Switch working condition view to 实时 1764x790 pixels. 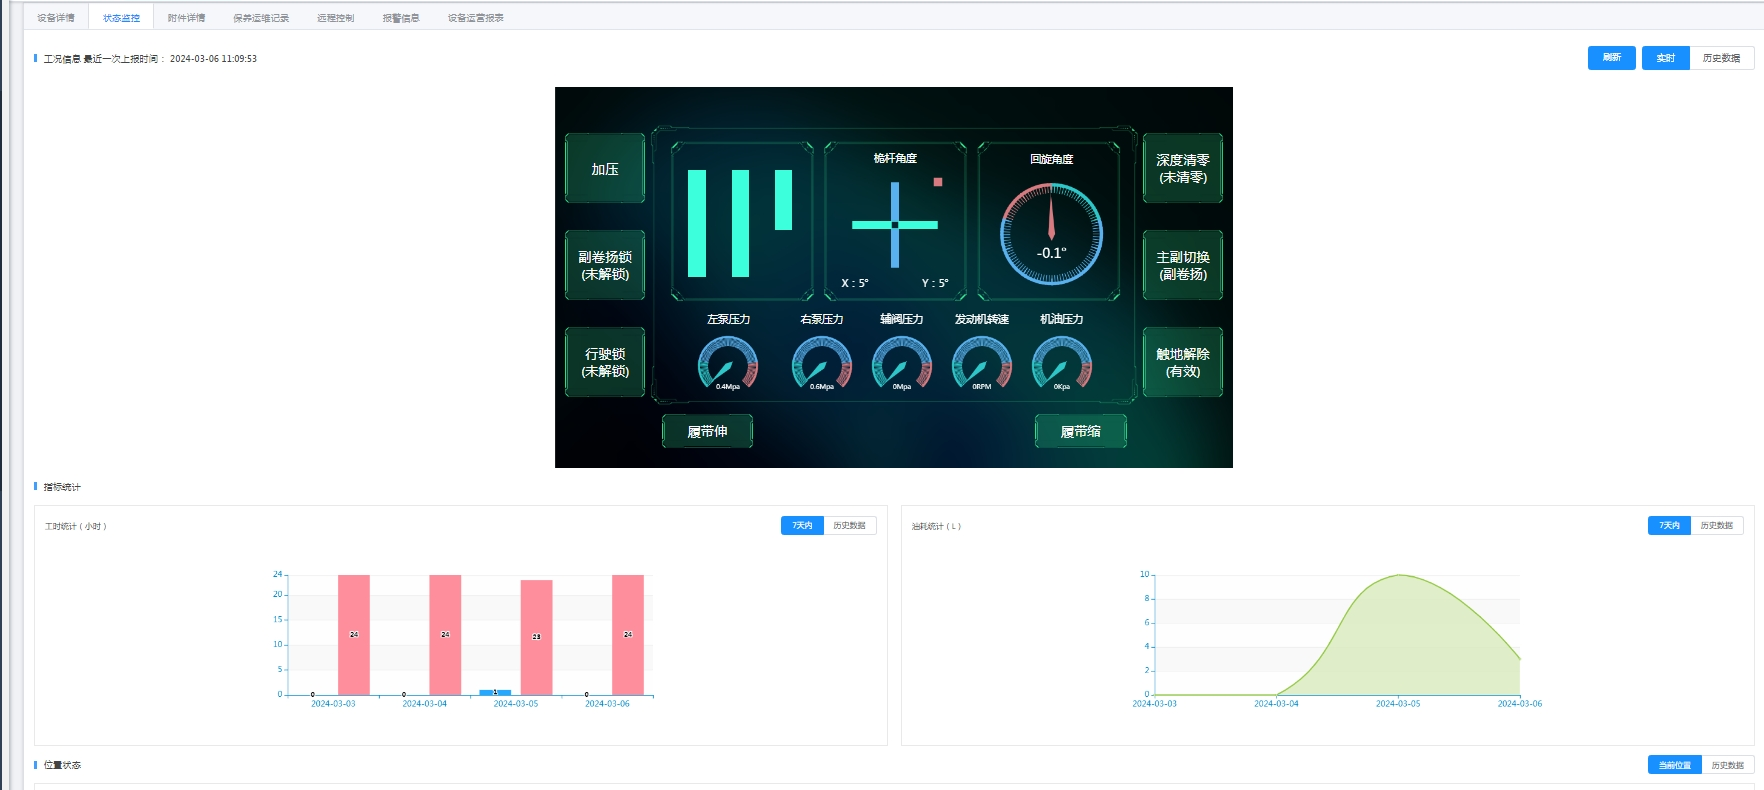pos(1665,58)
